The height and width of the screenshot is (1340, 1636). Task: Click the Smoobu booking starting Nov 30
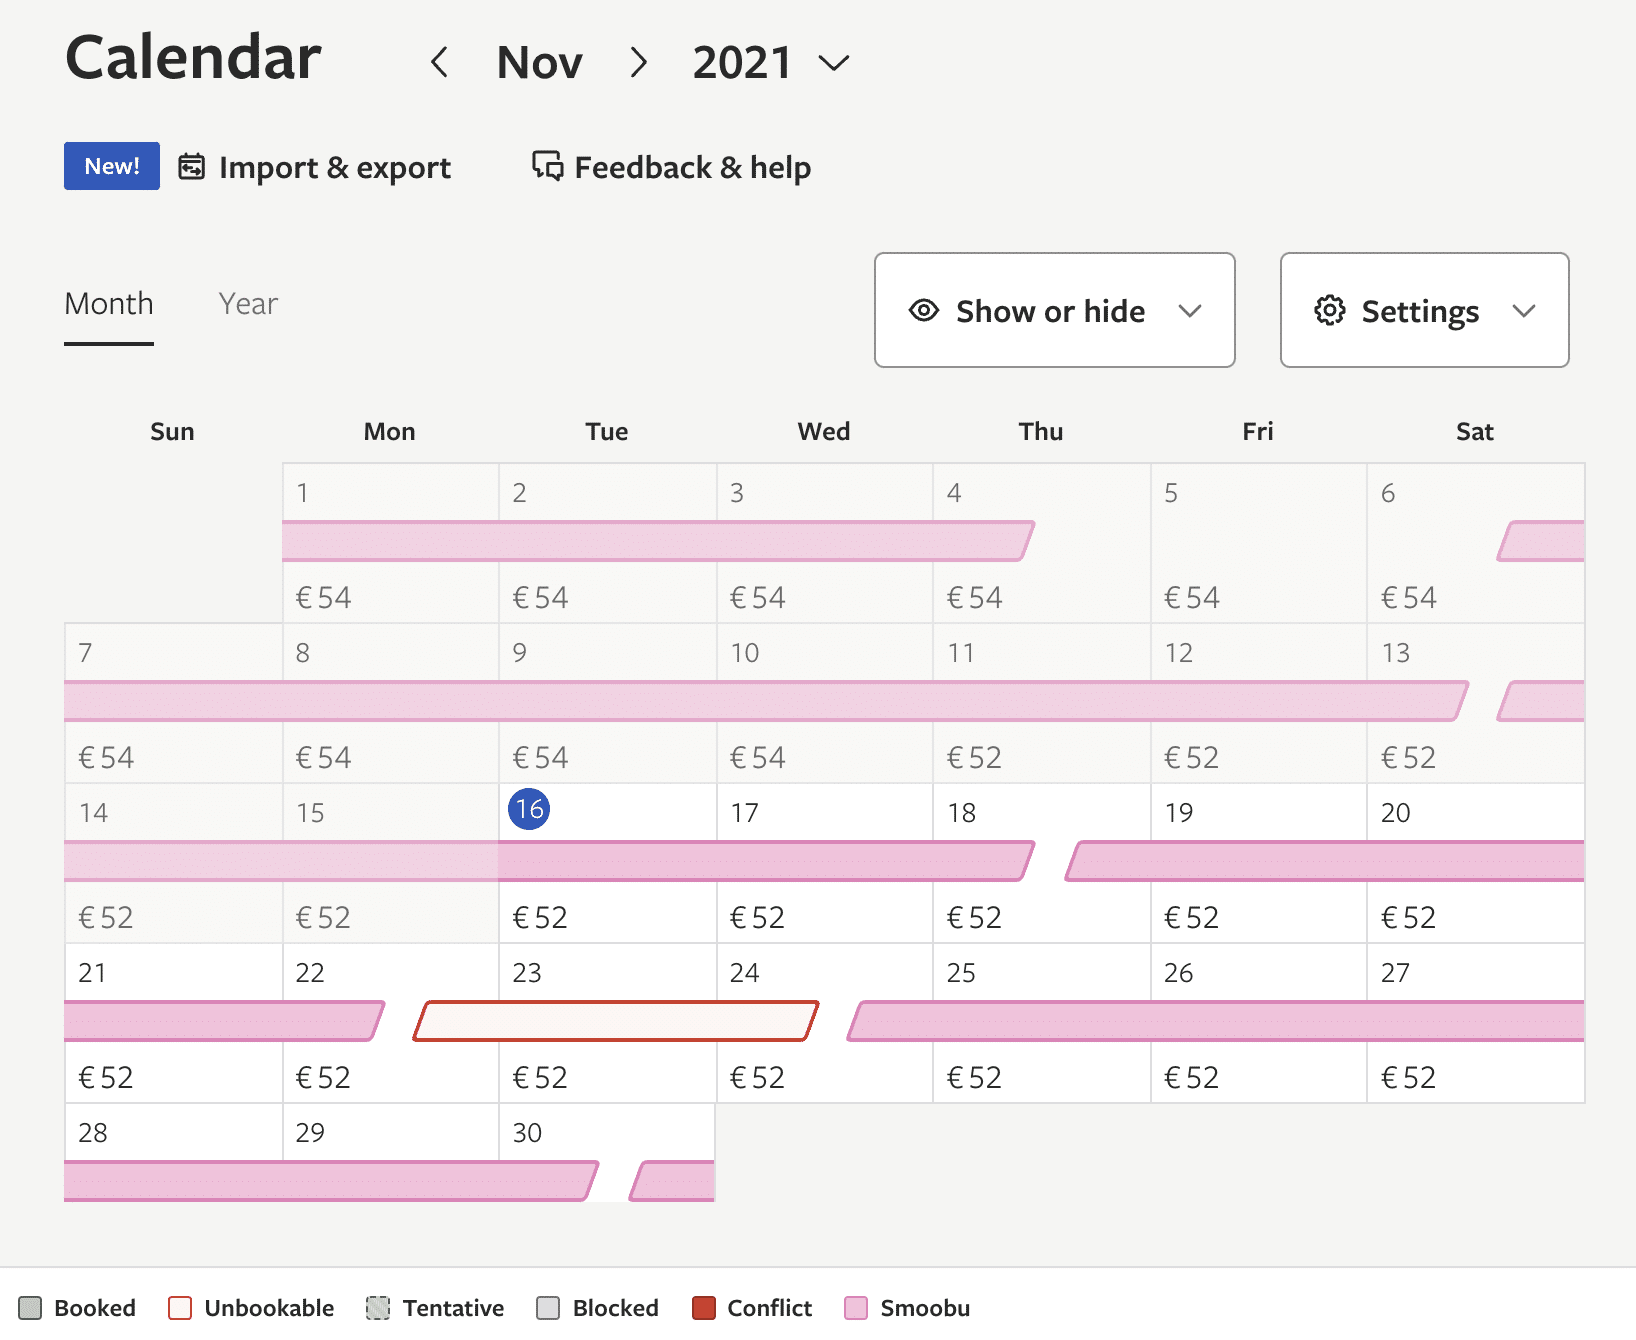[x=673, y=1181]
